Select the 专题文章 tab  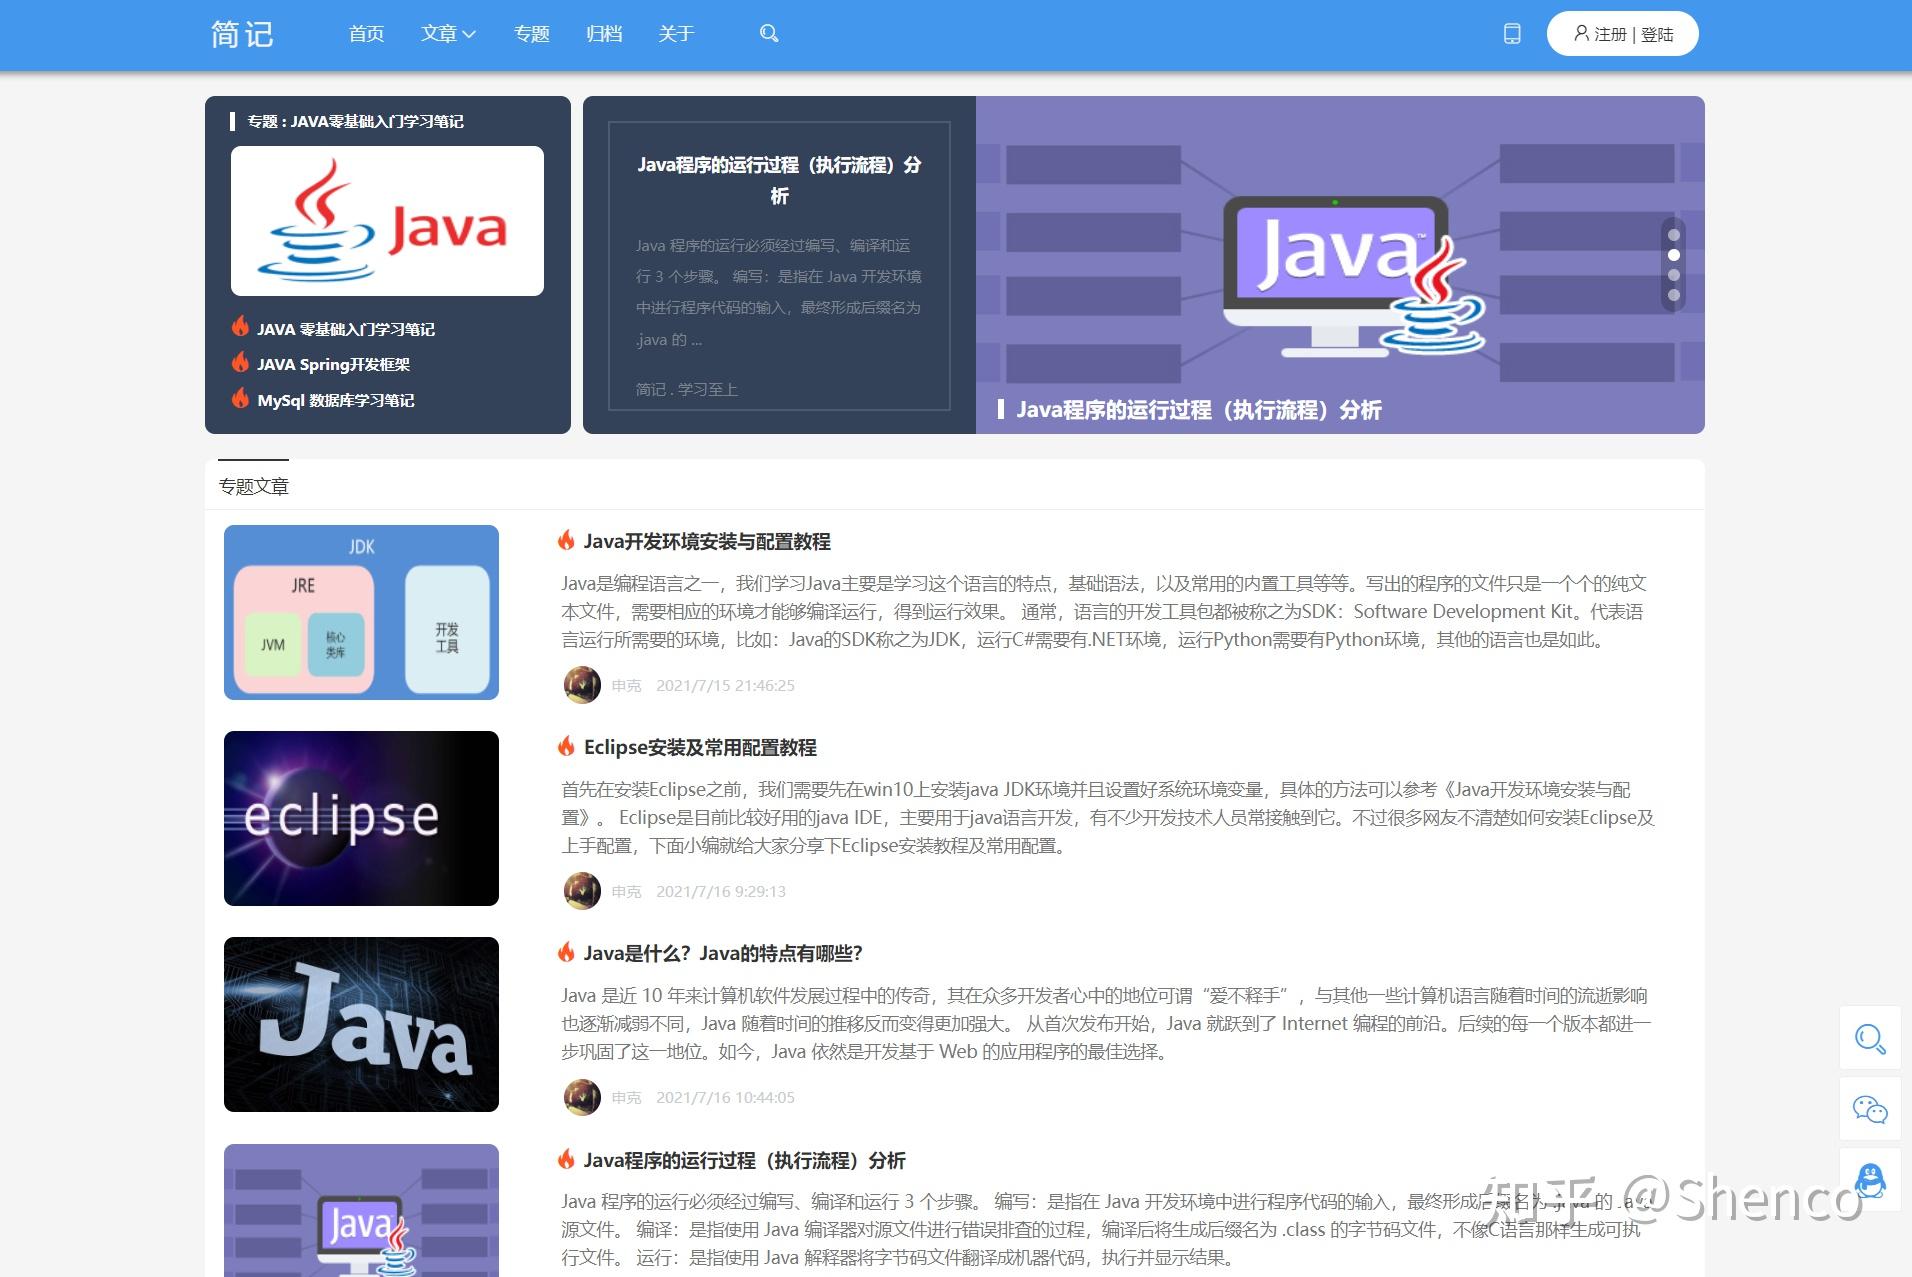point(254,486)
